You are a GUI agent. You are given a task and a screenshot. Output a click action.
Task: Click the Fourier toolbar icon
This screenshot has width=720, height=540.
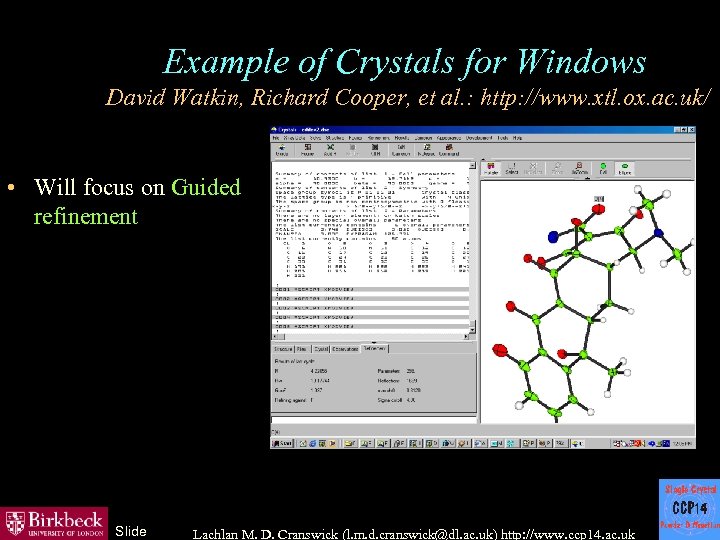coord(307,150)
